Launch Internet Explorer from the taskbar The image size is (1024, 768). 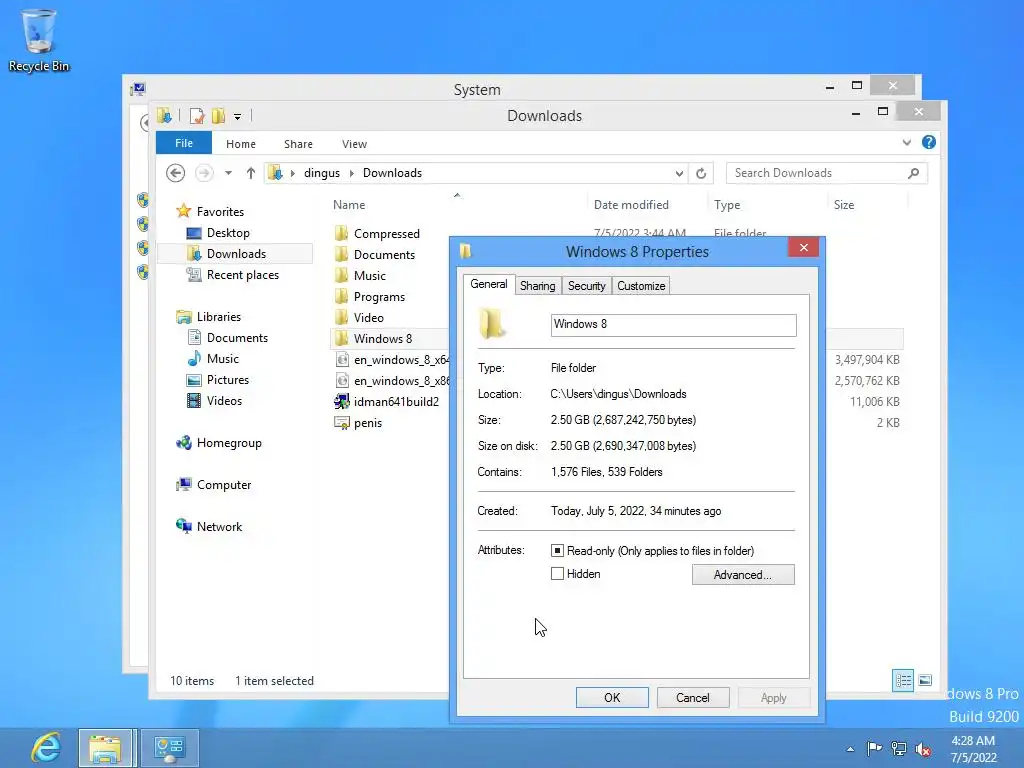pos(46,748)
